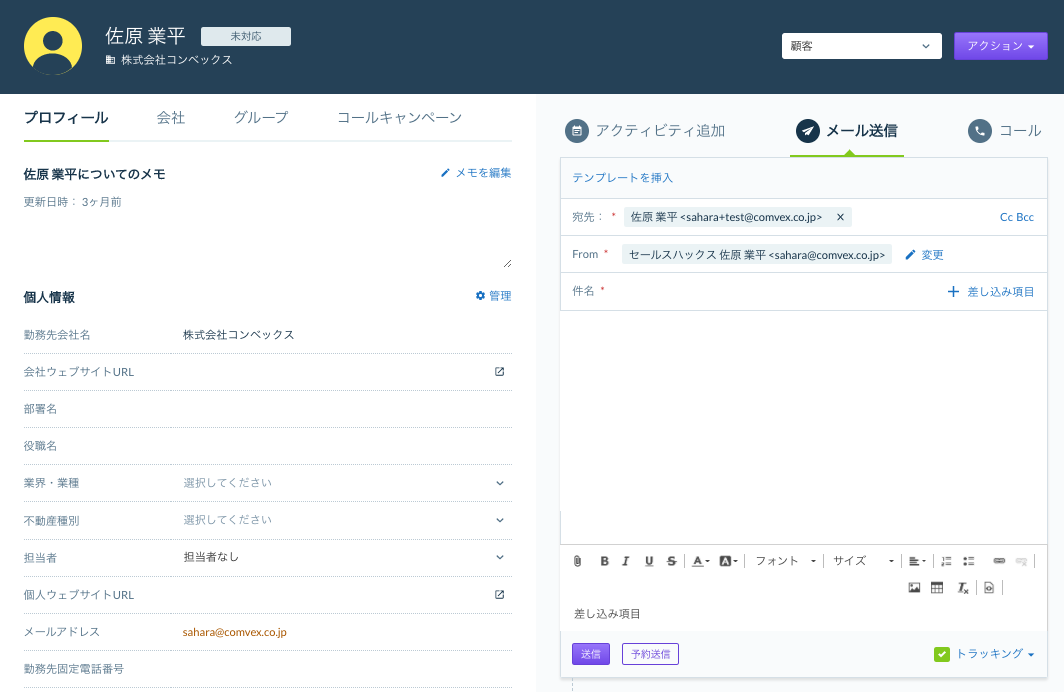This screenshot has width=1064, height=692.
Task: Insert a bulleted list
Action: [x=968, y=561]
